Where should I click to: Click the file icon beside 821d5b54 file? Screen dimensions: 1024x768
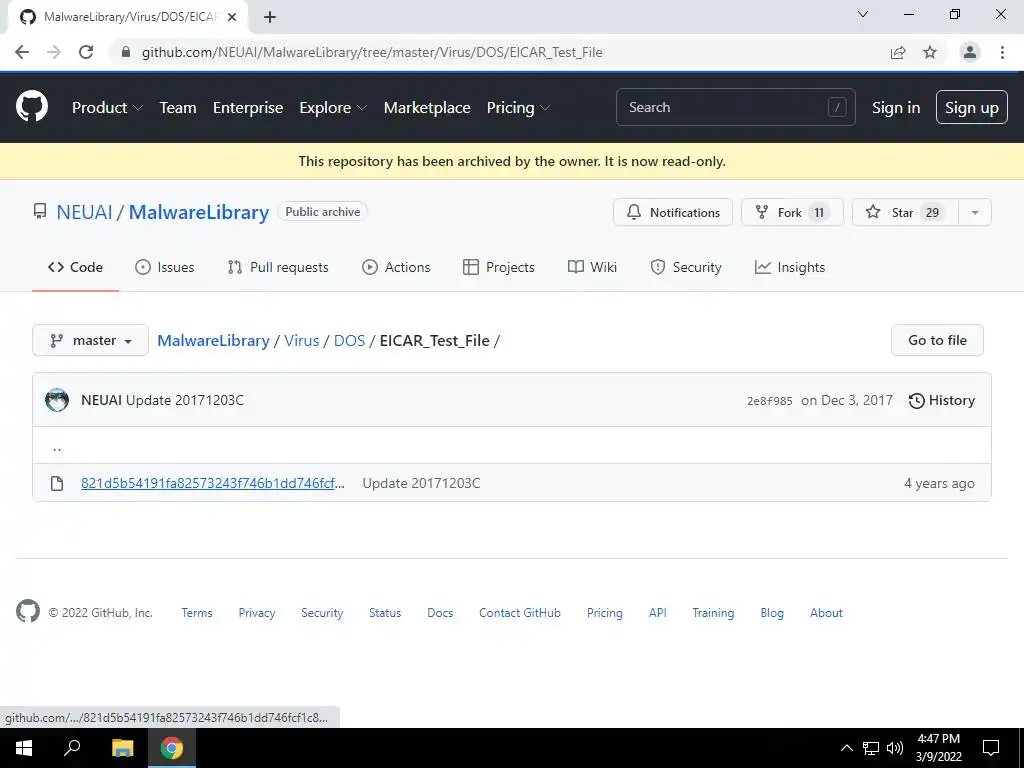[x=57, y=483]
